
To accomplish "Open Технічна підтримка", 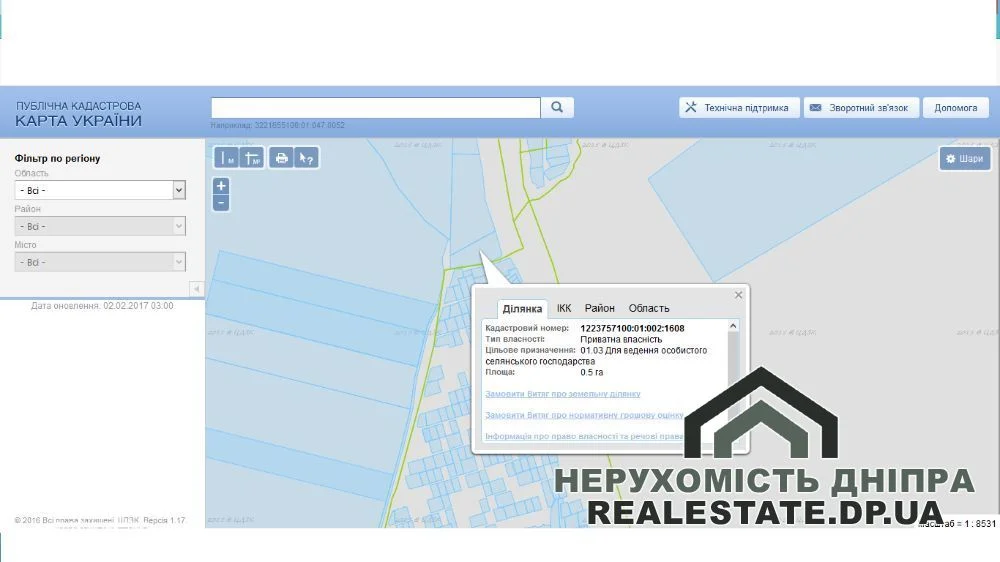I will tap(739, 108).
